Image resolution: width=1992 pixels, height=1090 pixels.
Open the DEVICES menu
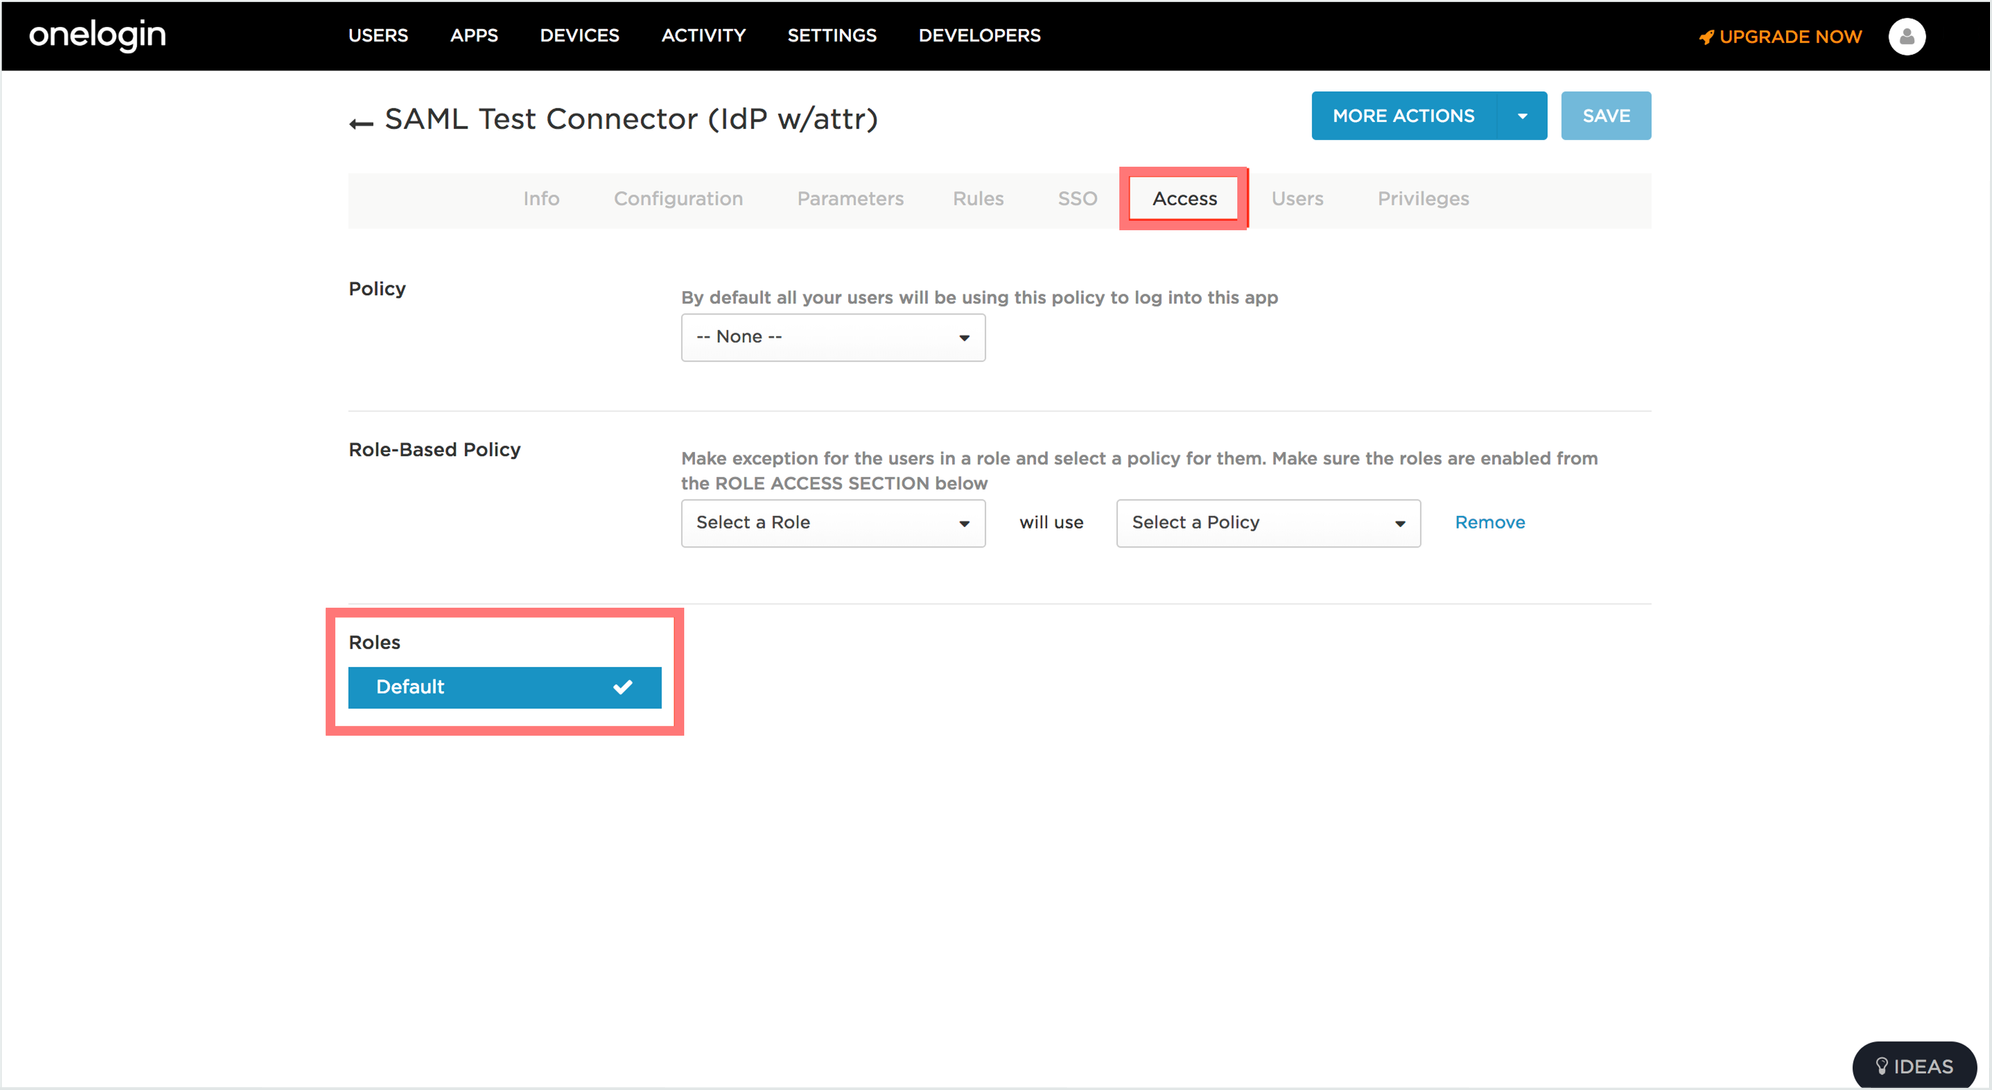580,35
